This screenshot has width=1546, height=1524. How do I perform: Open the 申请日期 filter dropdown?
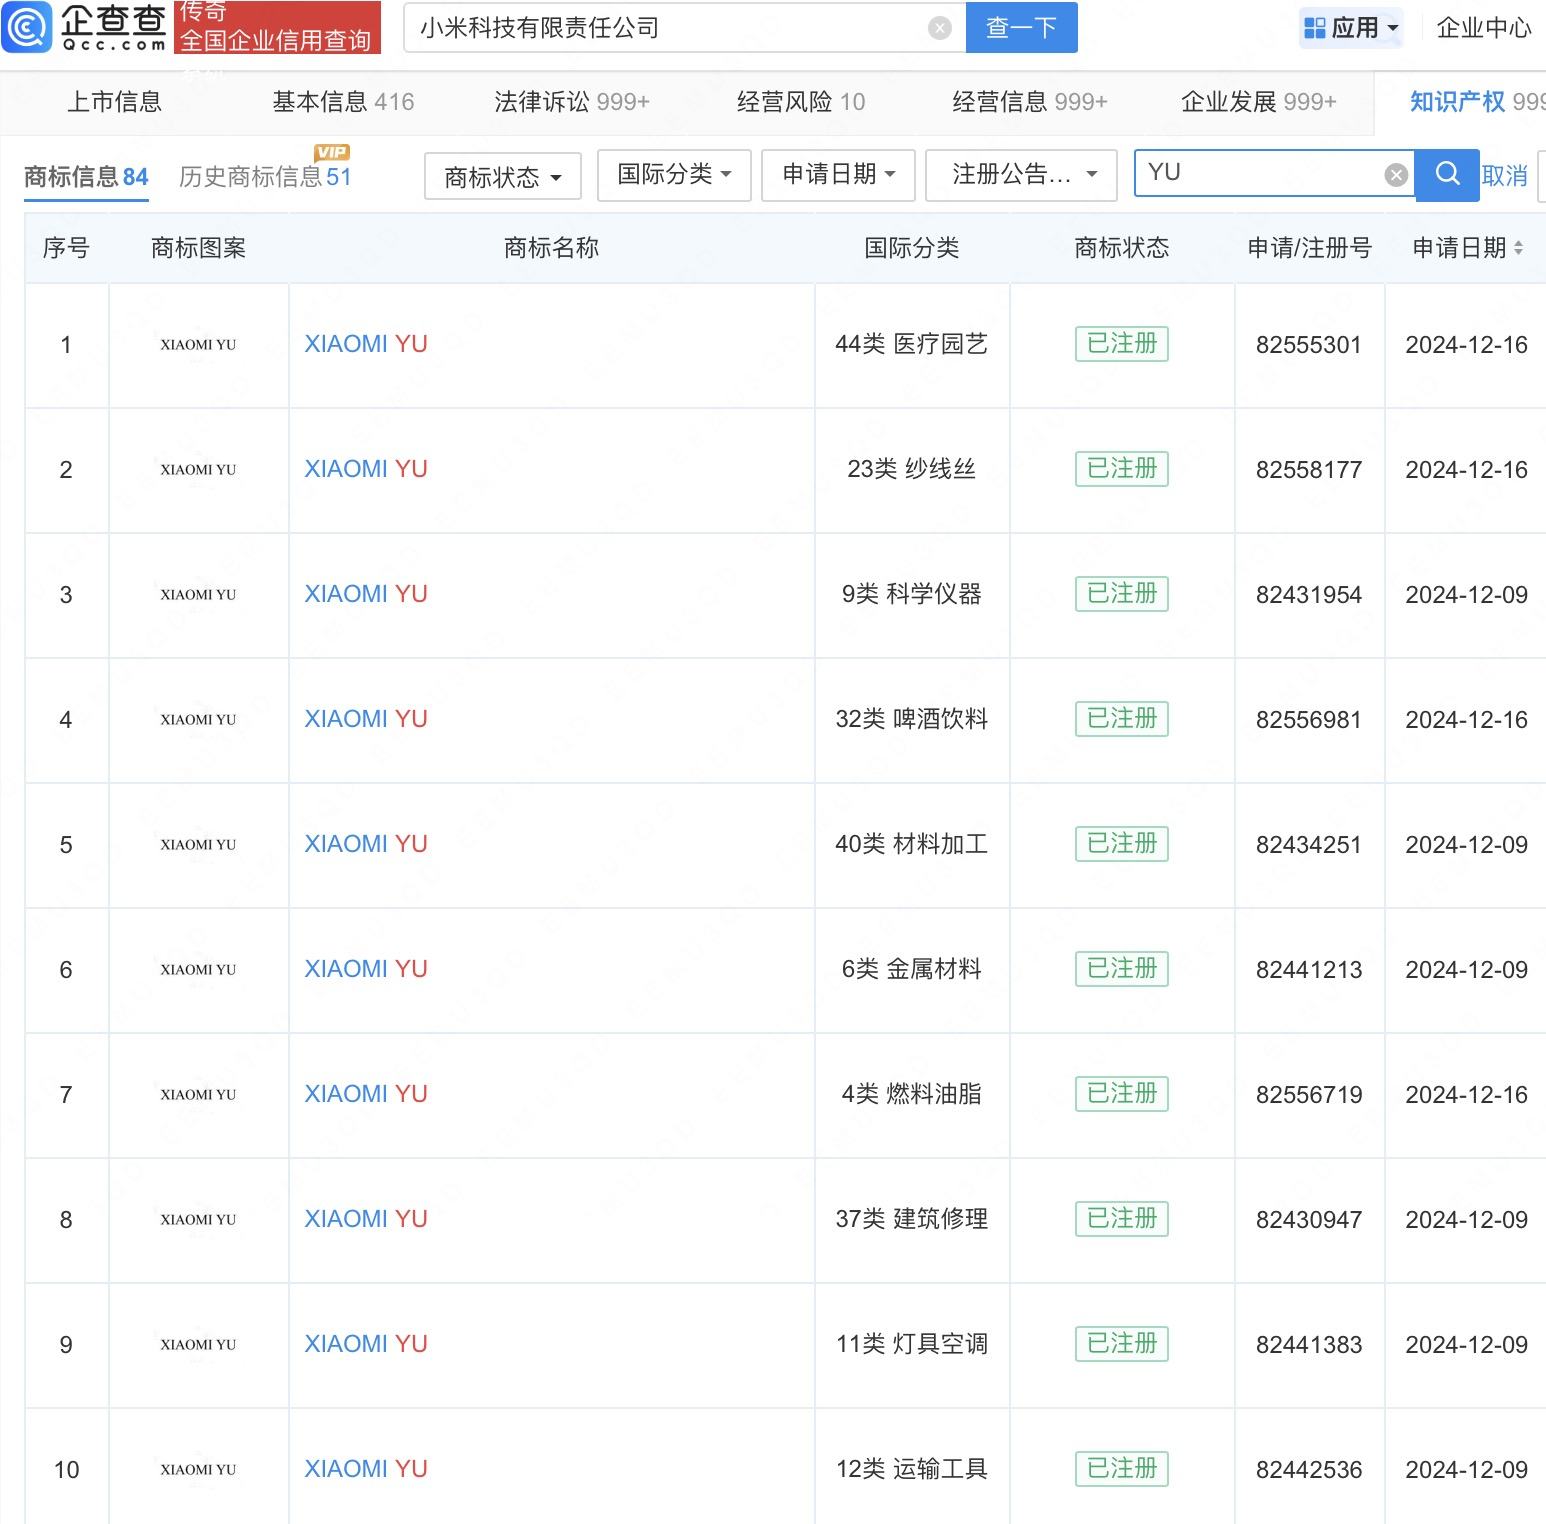(x=837, y=175)
